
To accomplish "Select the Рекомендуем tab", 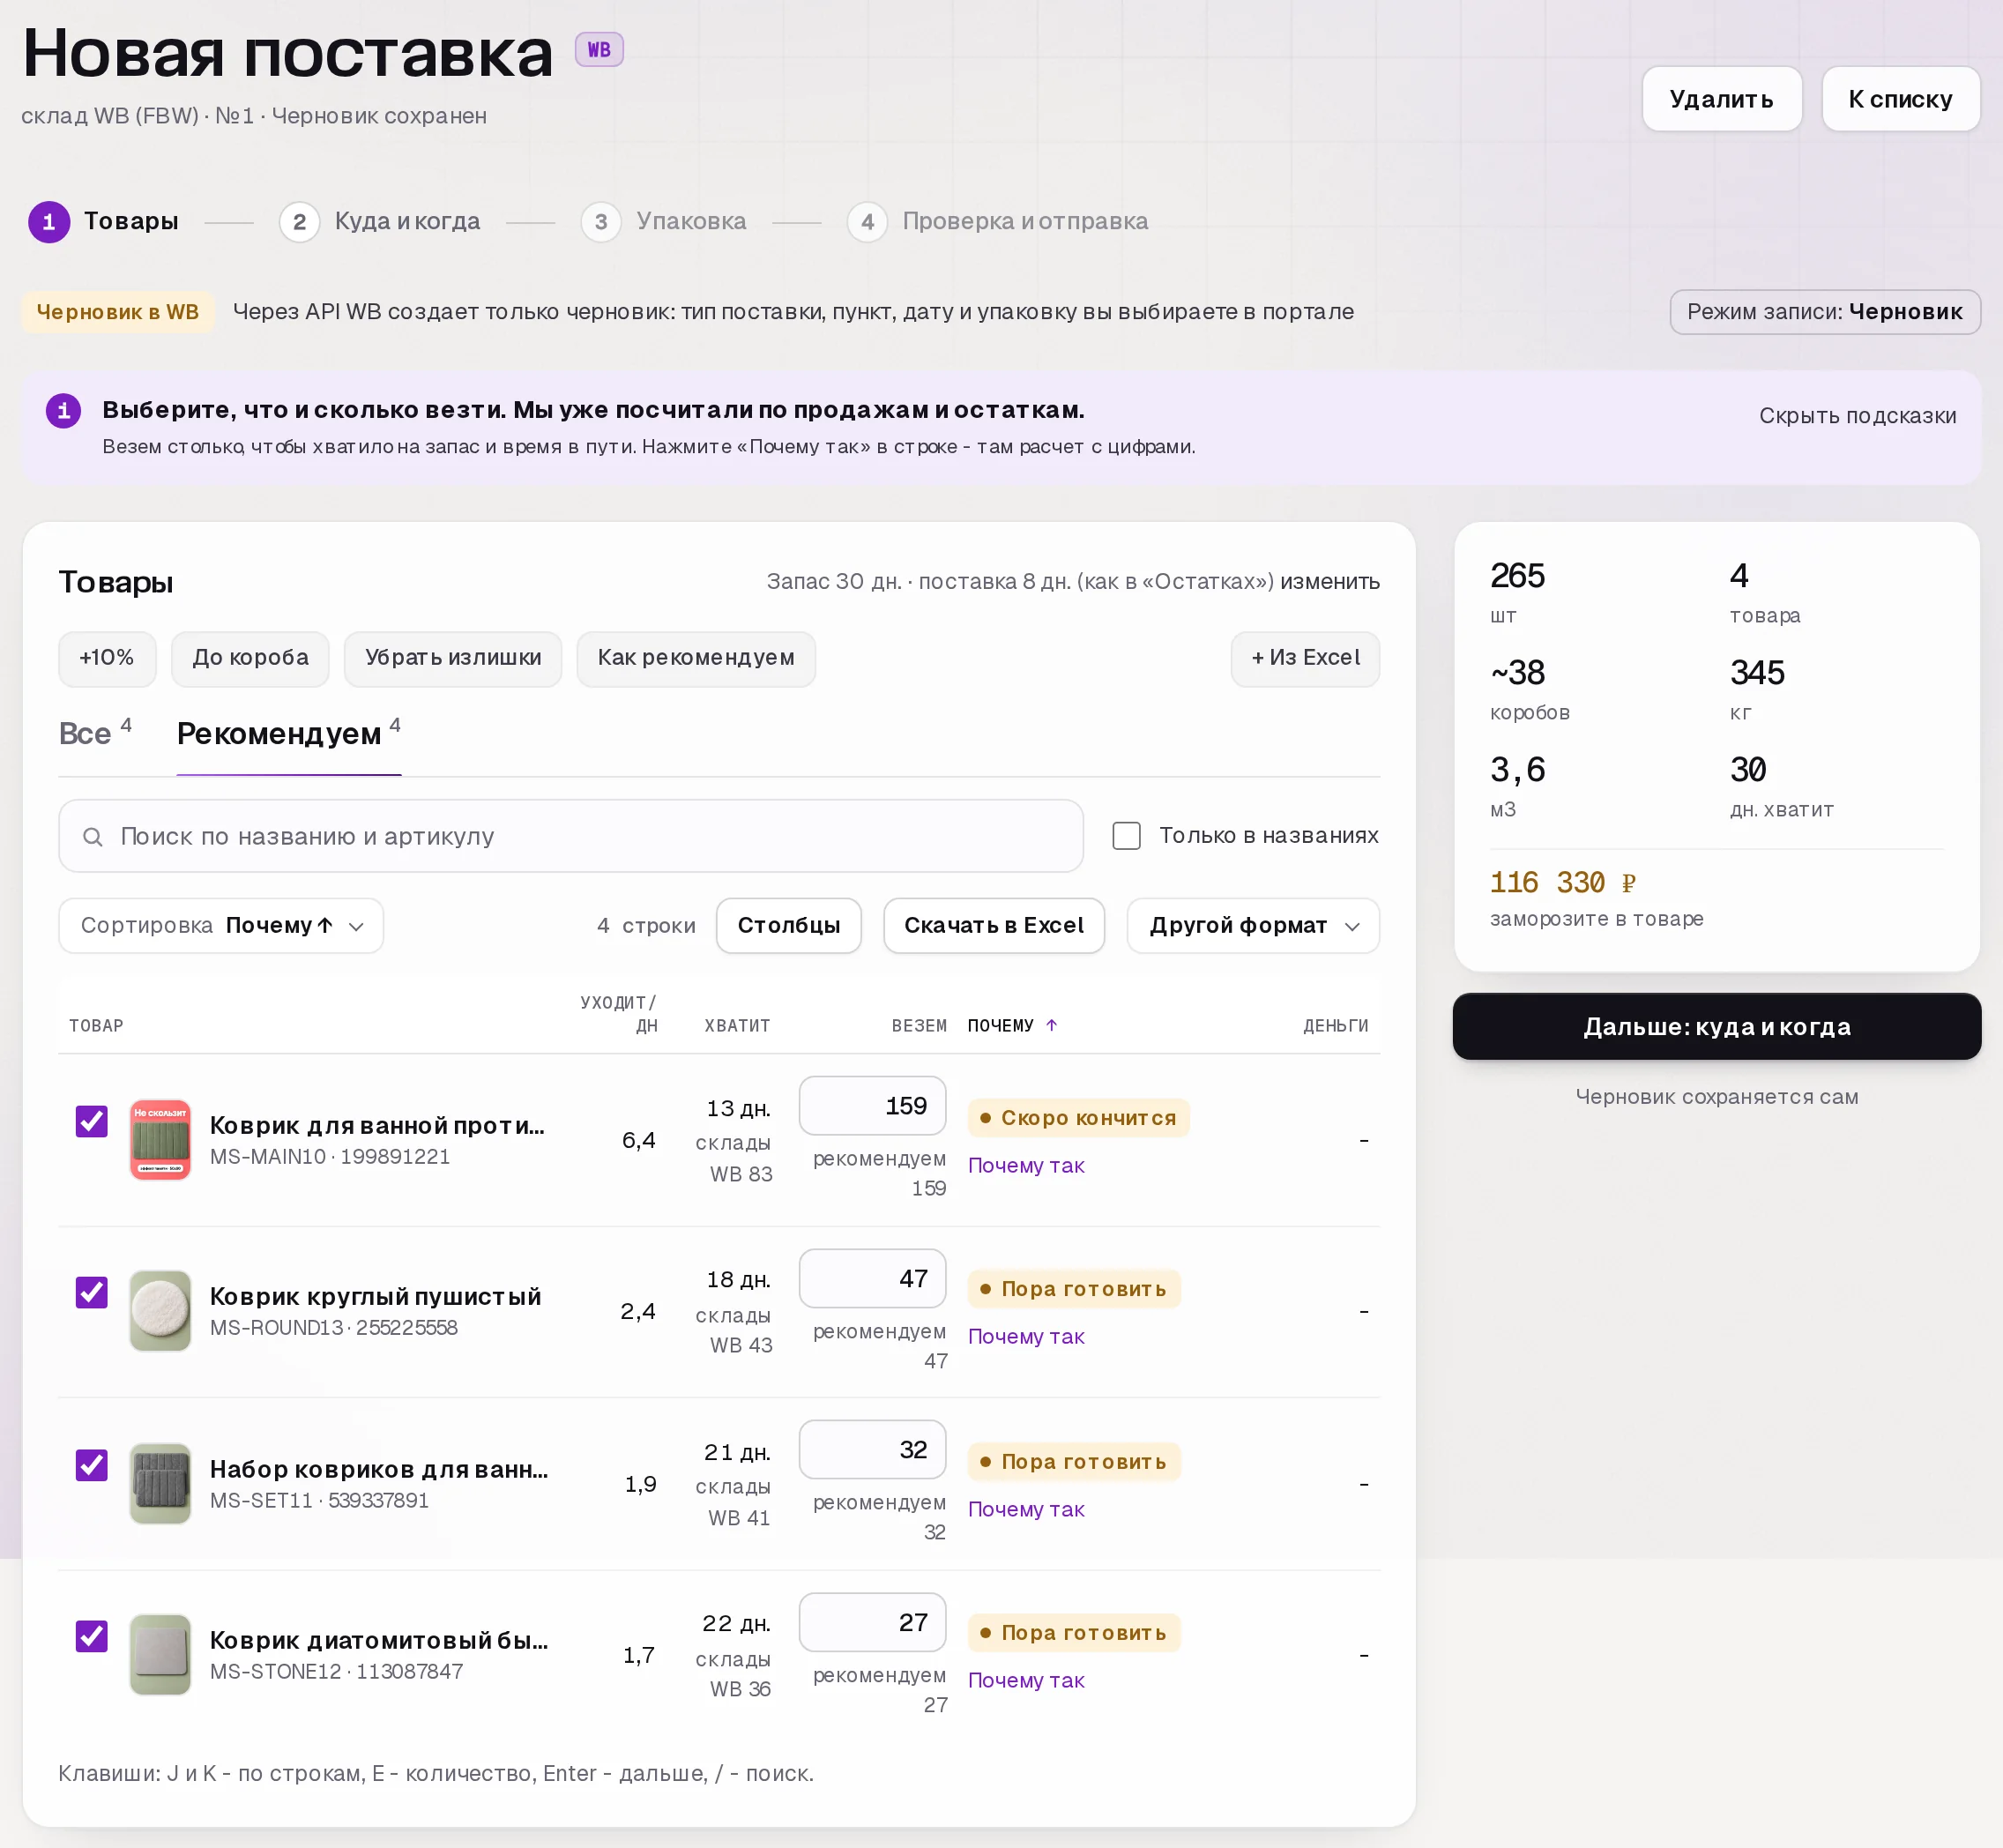I will pyautogui.click(x=289, y=734).
